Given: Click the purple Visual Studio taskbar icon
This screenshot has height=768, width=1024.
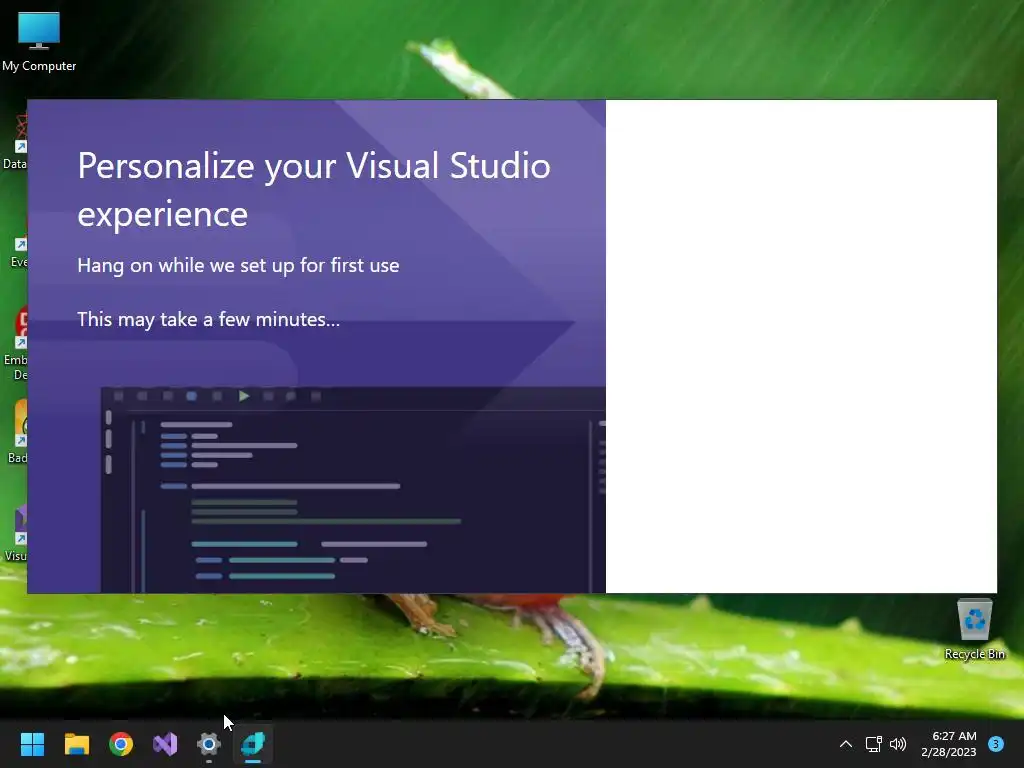Looking at the screenshot, I should pyautogui.click(x=165, y=744).
